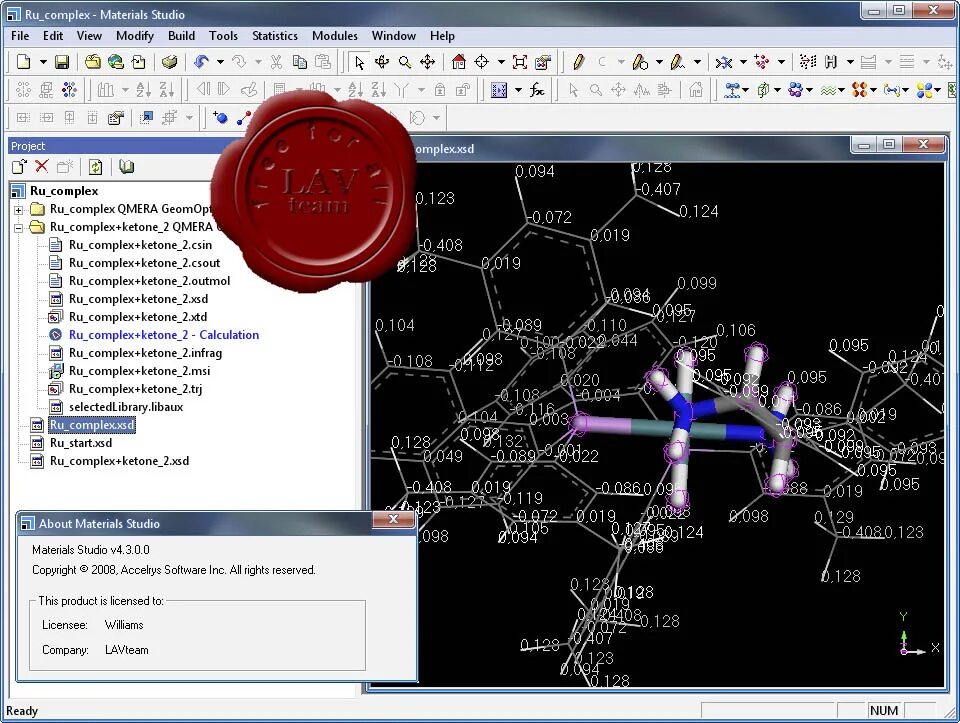The width and height of the screenshot is (960, 723).
Task: Toggle the sketch ring tool
Action: pos(638,62)
